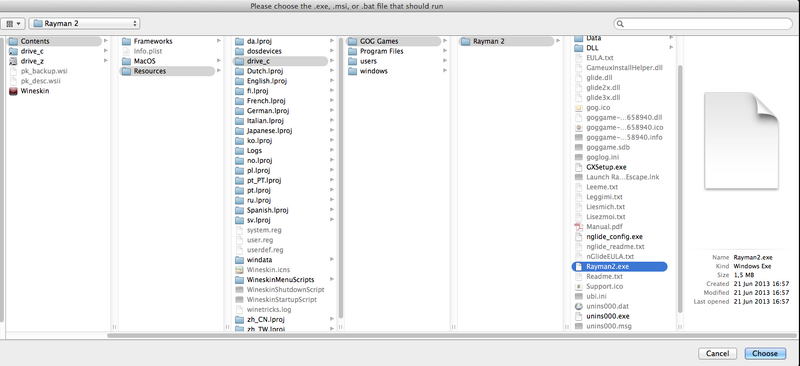The width and height of the screenshot is (800, 366).
Task: Click the Rayman2.exe file icon
Action: point(579,266)
